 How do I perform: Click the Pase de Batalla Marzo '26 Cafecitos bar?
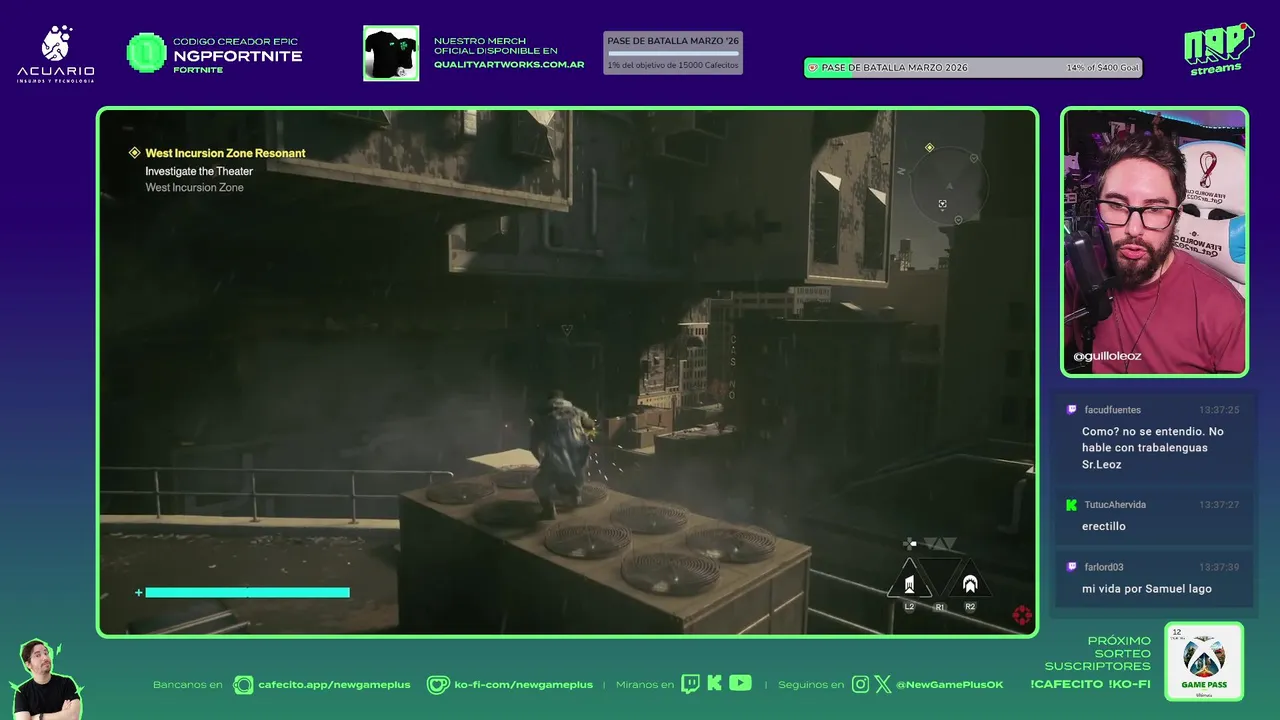tap(673, 53)
